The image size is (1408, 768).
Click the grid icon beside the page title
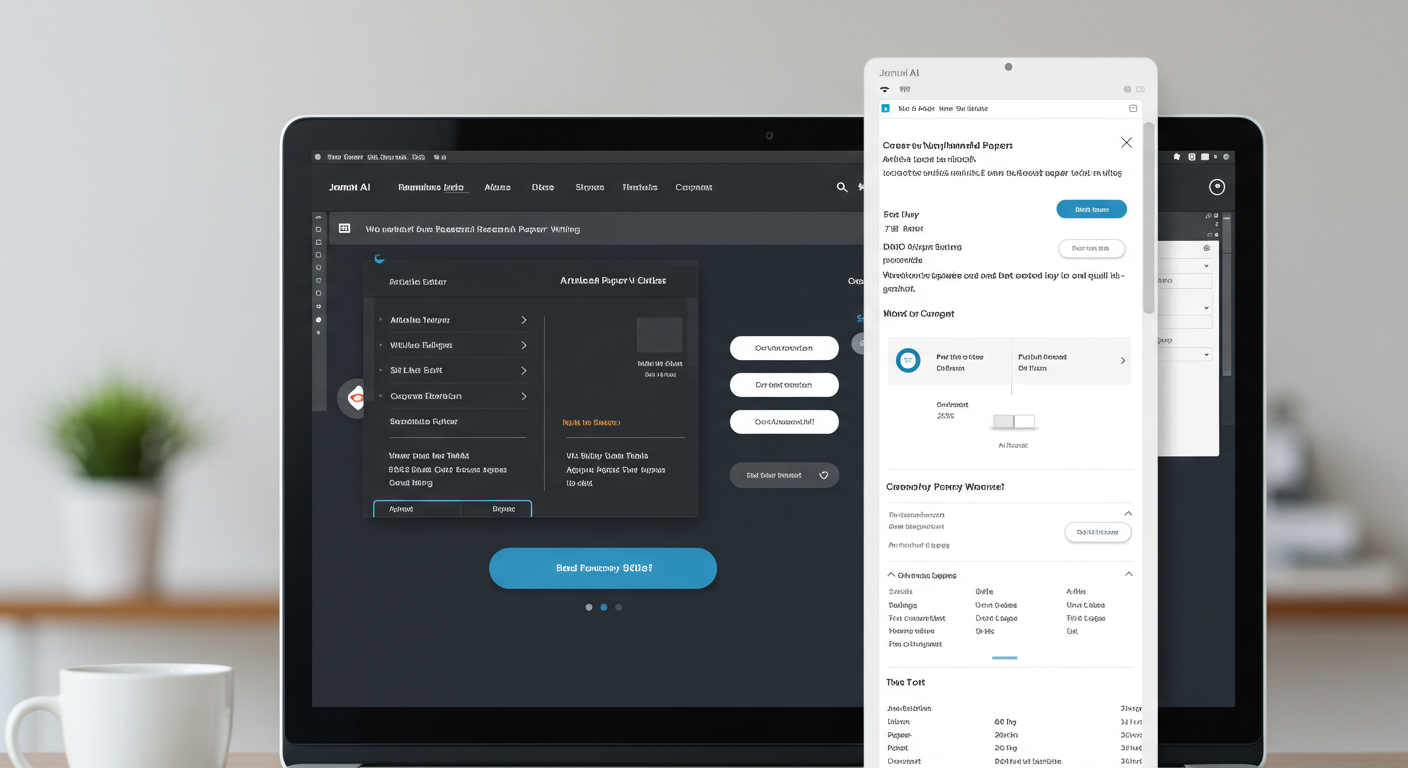click(x=344, y=228)
